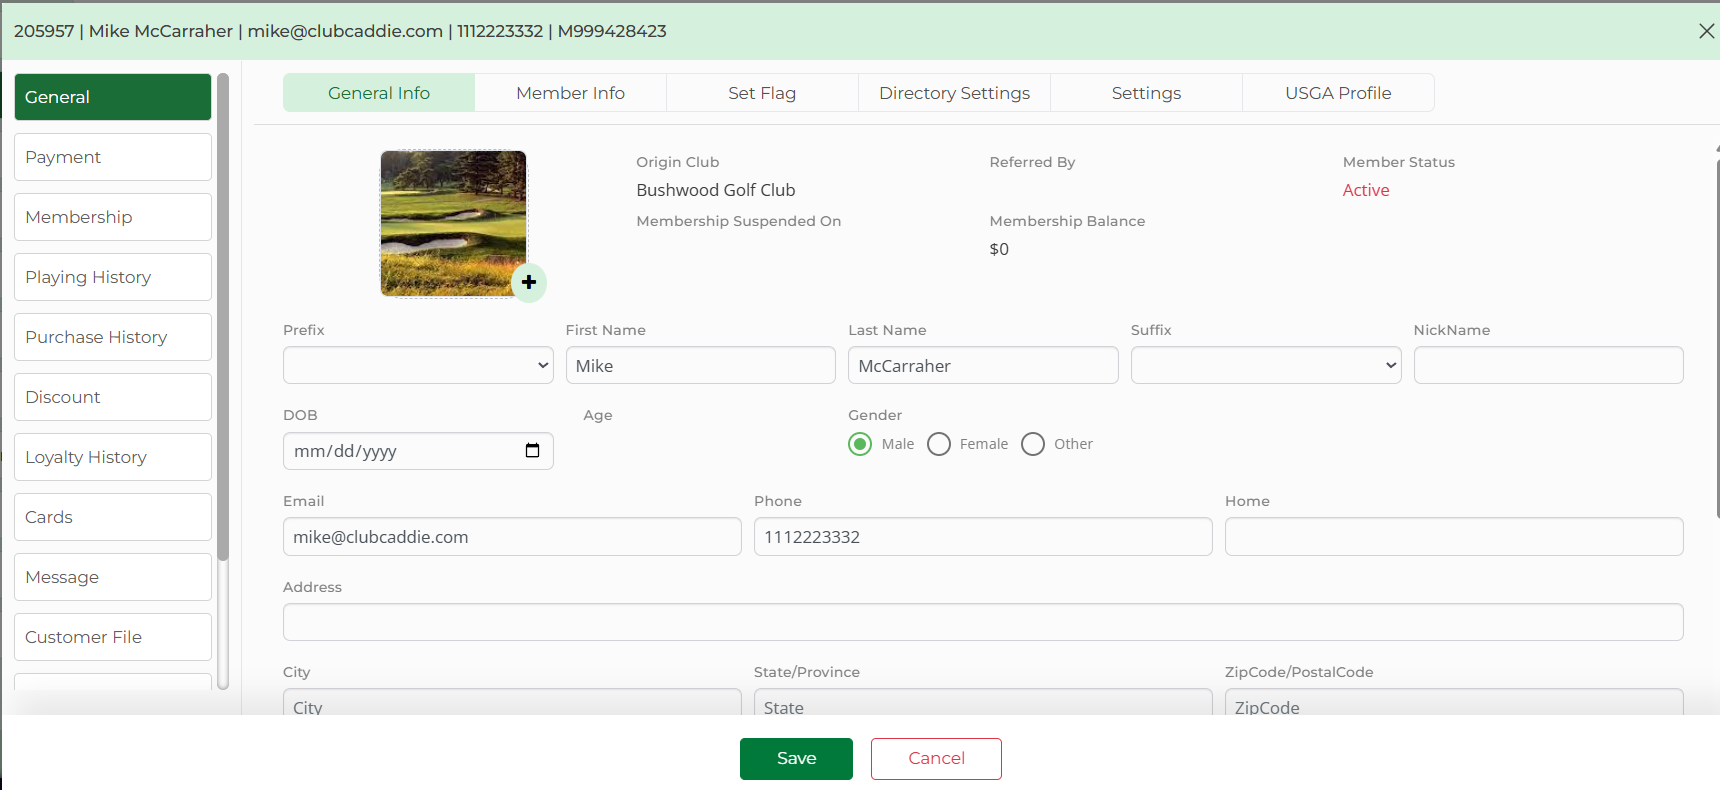Open the Suffix dropdown list
Screen dimensions: 1720x790
[1265, 366]
